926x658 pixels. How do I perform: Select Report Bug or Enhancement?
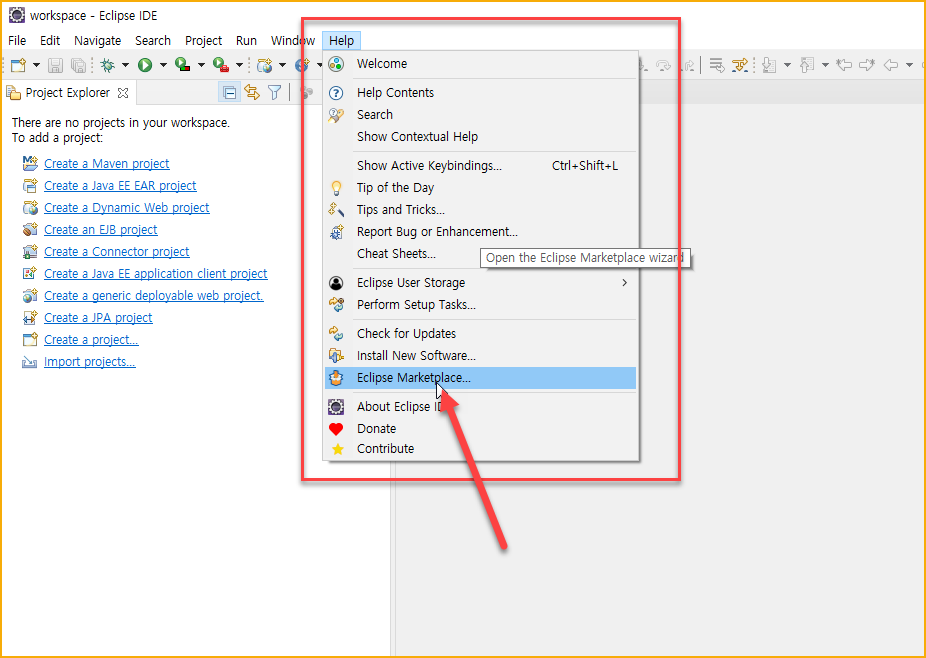[481, 232]
